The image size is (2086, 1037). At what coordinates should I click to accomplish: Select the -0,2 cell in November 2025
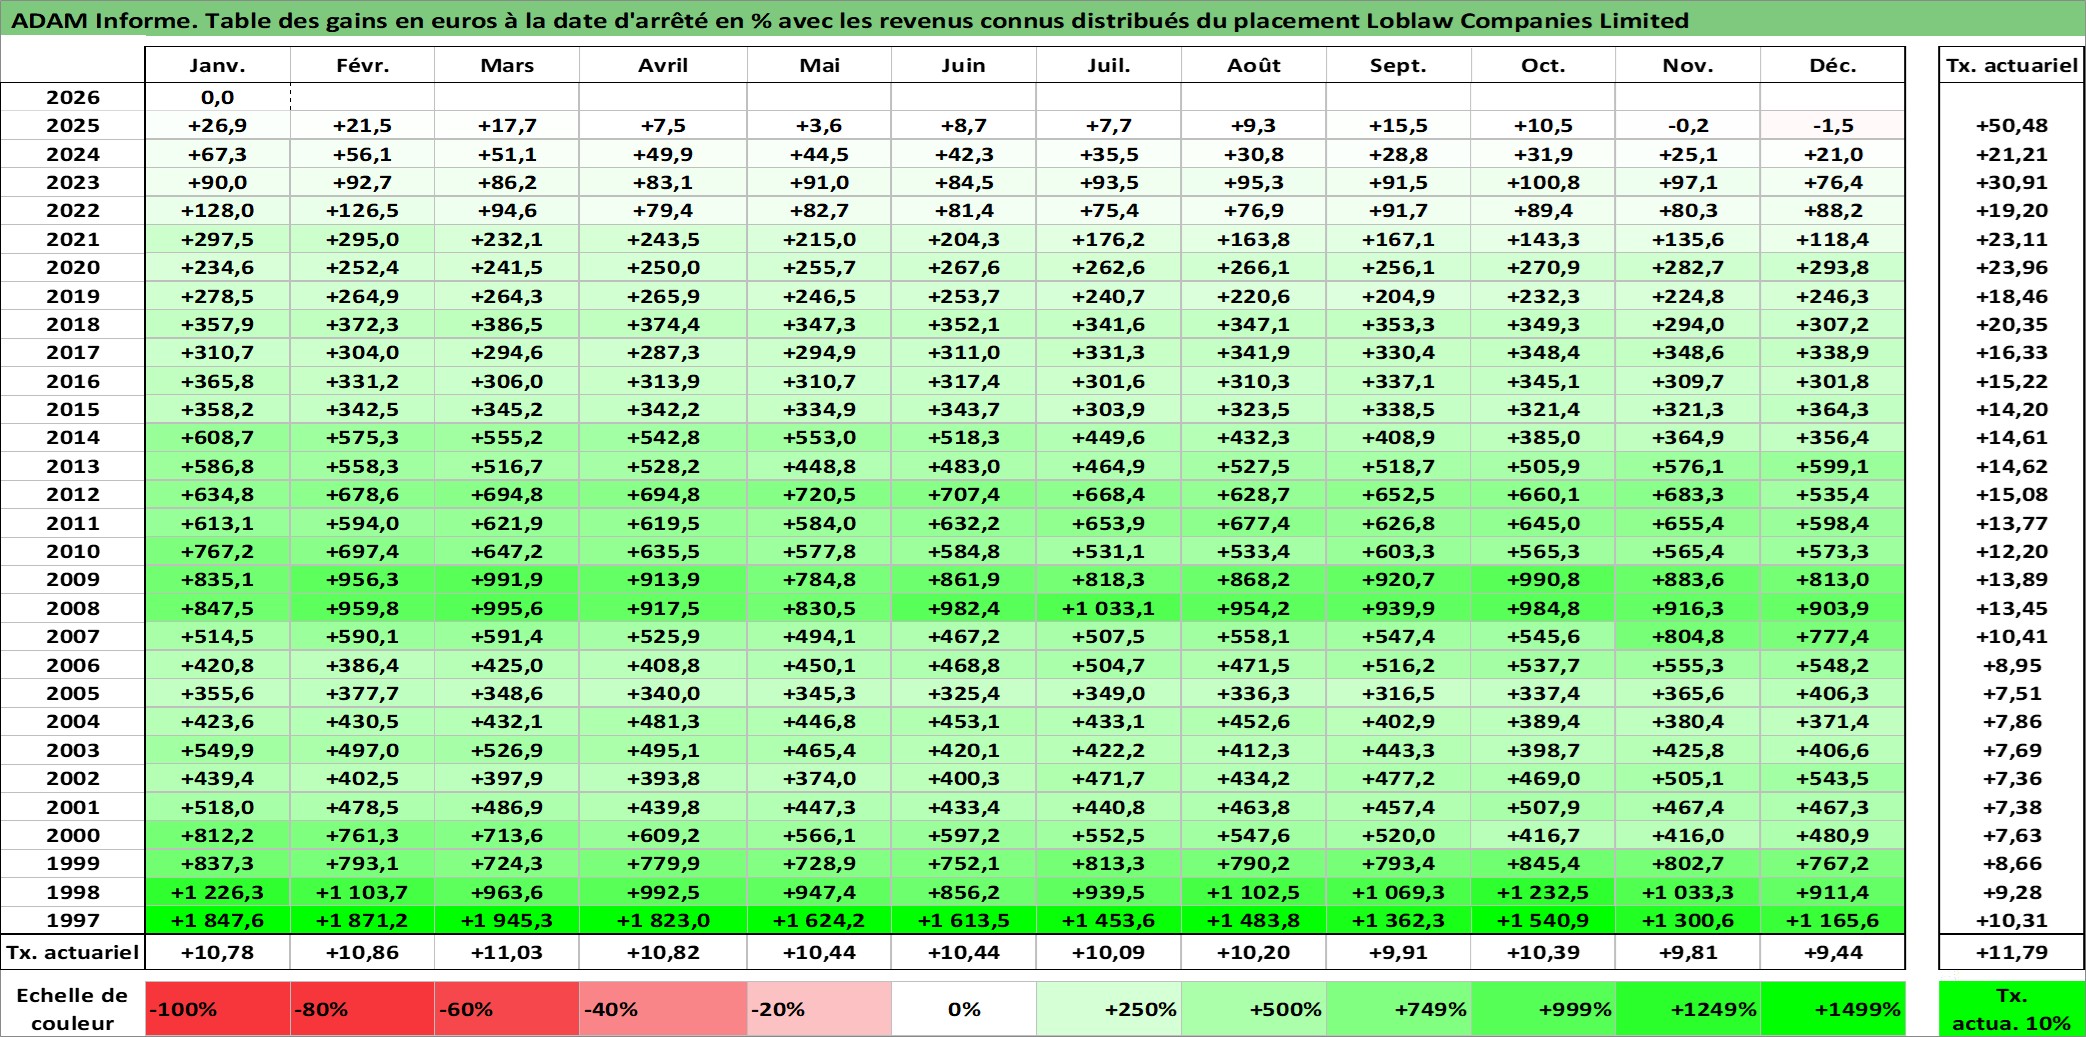point(1688,125)
